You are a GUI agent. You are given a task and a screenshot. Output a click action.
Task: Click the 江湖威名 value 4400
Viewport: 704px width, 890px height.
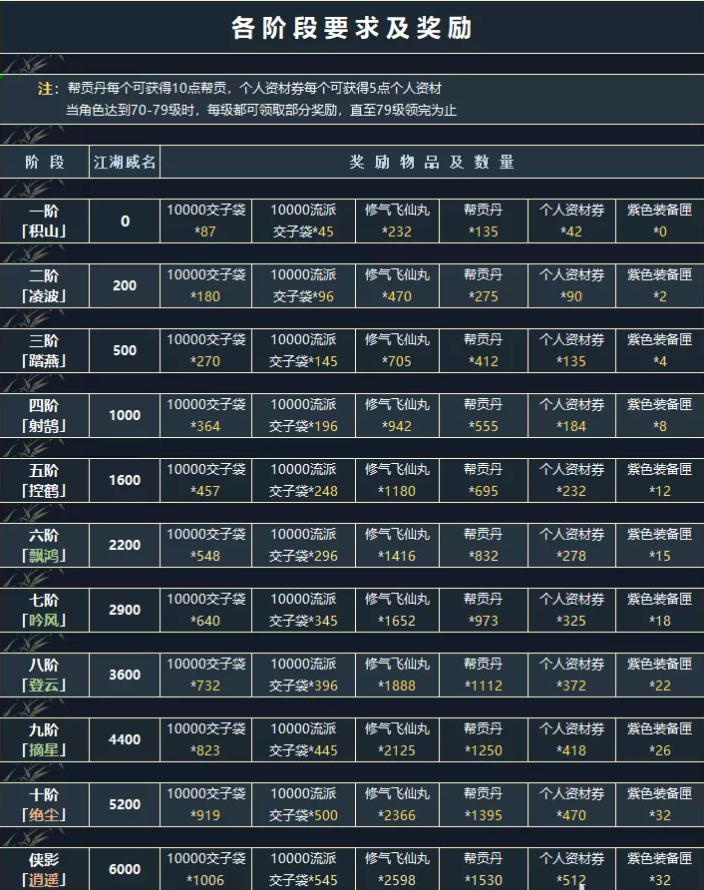[x=124, y=740]
